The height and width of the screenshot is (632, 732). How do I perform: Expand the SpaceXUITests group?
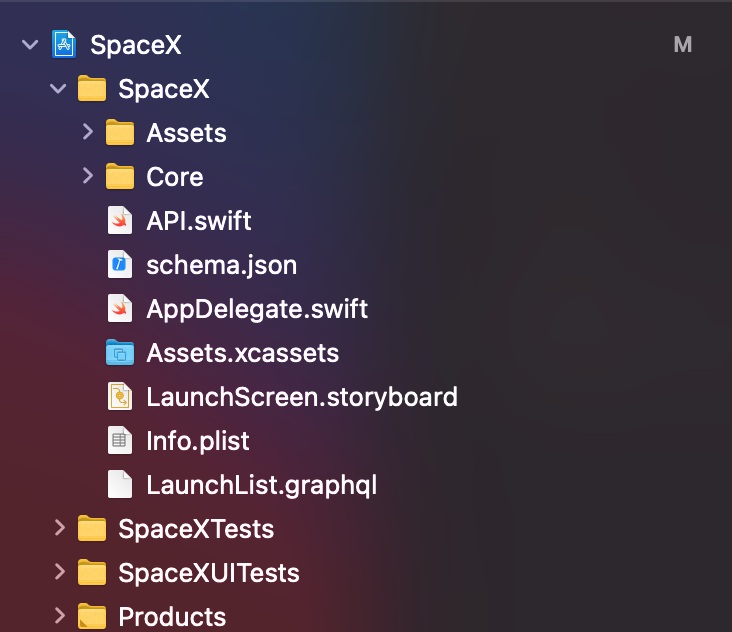(59, 572)
